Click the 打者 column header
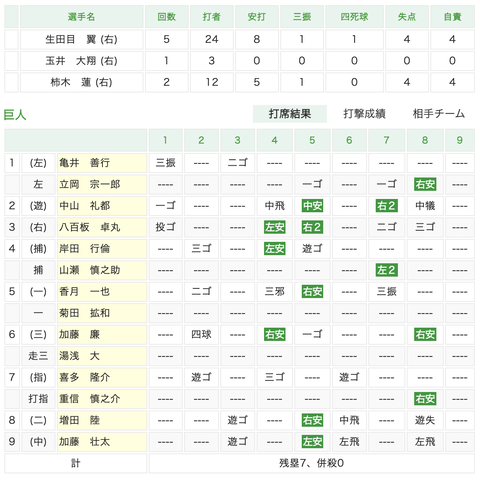This screenshot has height=480, width=480. 212,17
